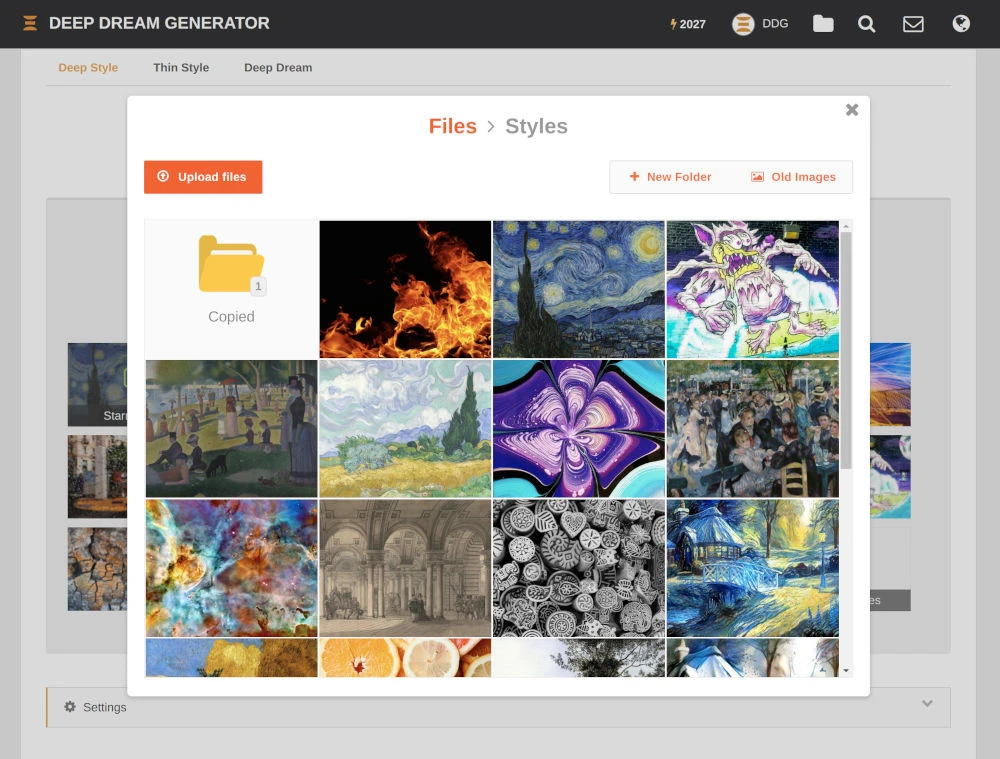Create a New Folder
1000x759 pixels.
670,177
